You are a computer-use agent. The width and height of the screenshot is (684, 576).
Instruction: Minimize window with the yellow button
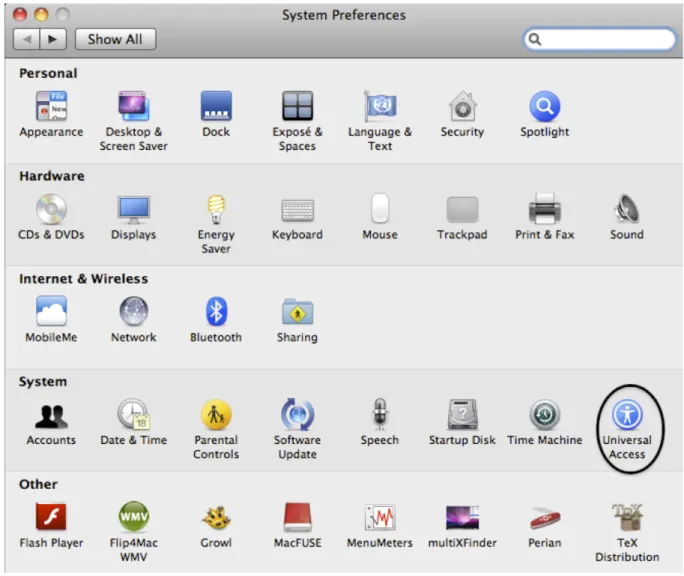click(41, 15)
